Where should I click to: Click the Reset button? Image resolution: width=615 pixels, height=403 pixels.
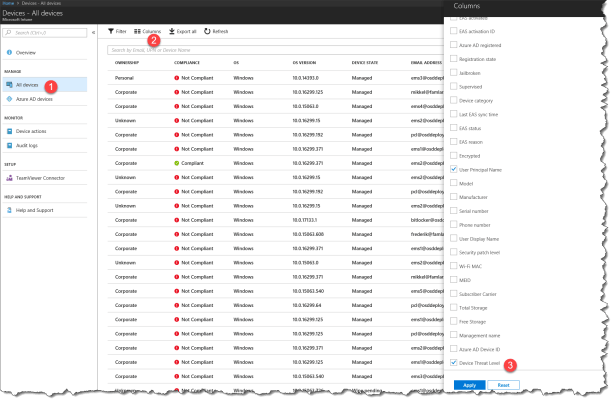(504, 385)
